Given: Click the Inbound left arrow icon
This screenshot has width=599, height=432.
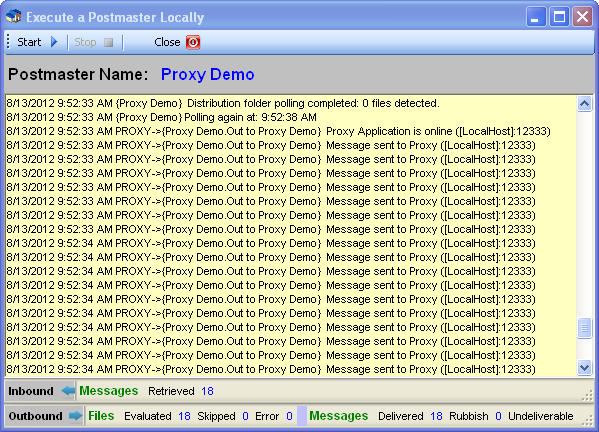Looking at the screenshot, I should pos(68,391).
